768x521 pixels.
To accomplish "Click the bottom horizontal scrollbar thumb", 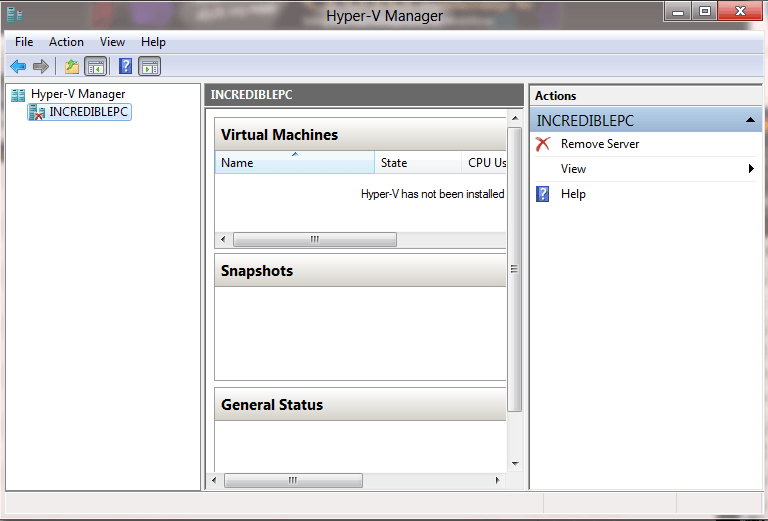I will 293,480.
